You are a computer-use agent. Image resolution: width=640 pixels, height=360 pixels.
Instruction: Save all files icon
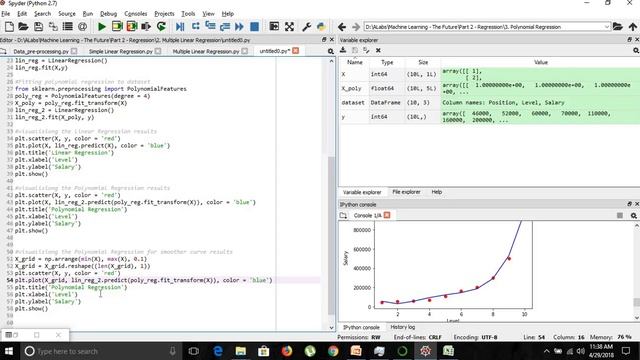pyautogui.click(x=53, y=27)
